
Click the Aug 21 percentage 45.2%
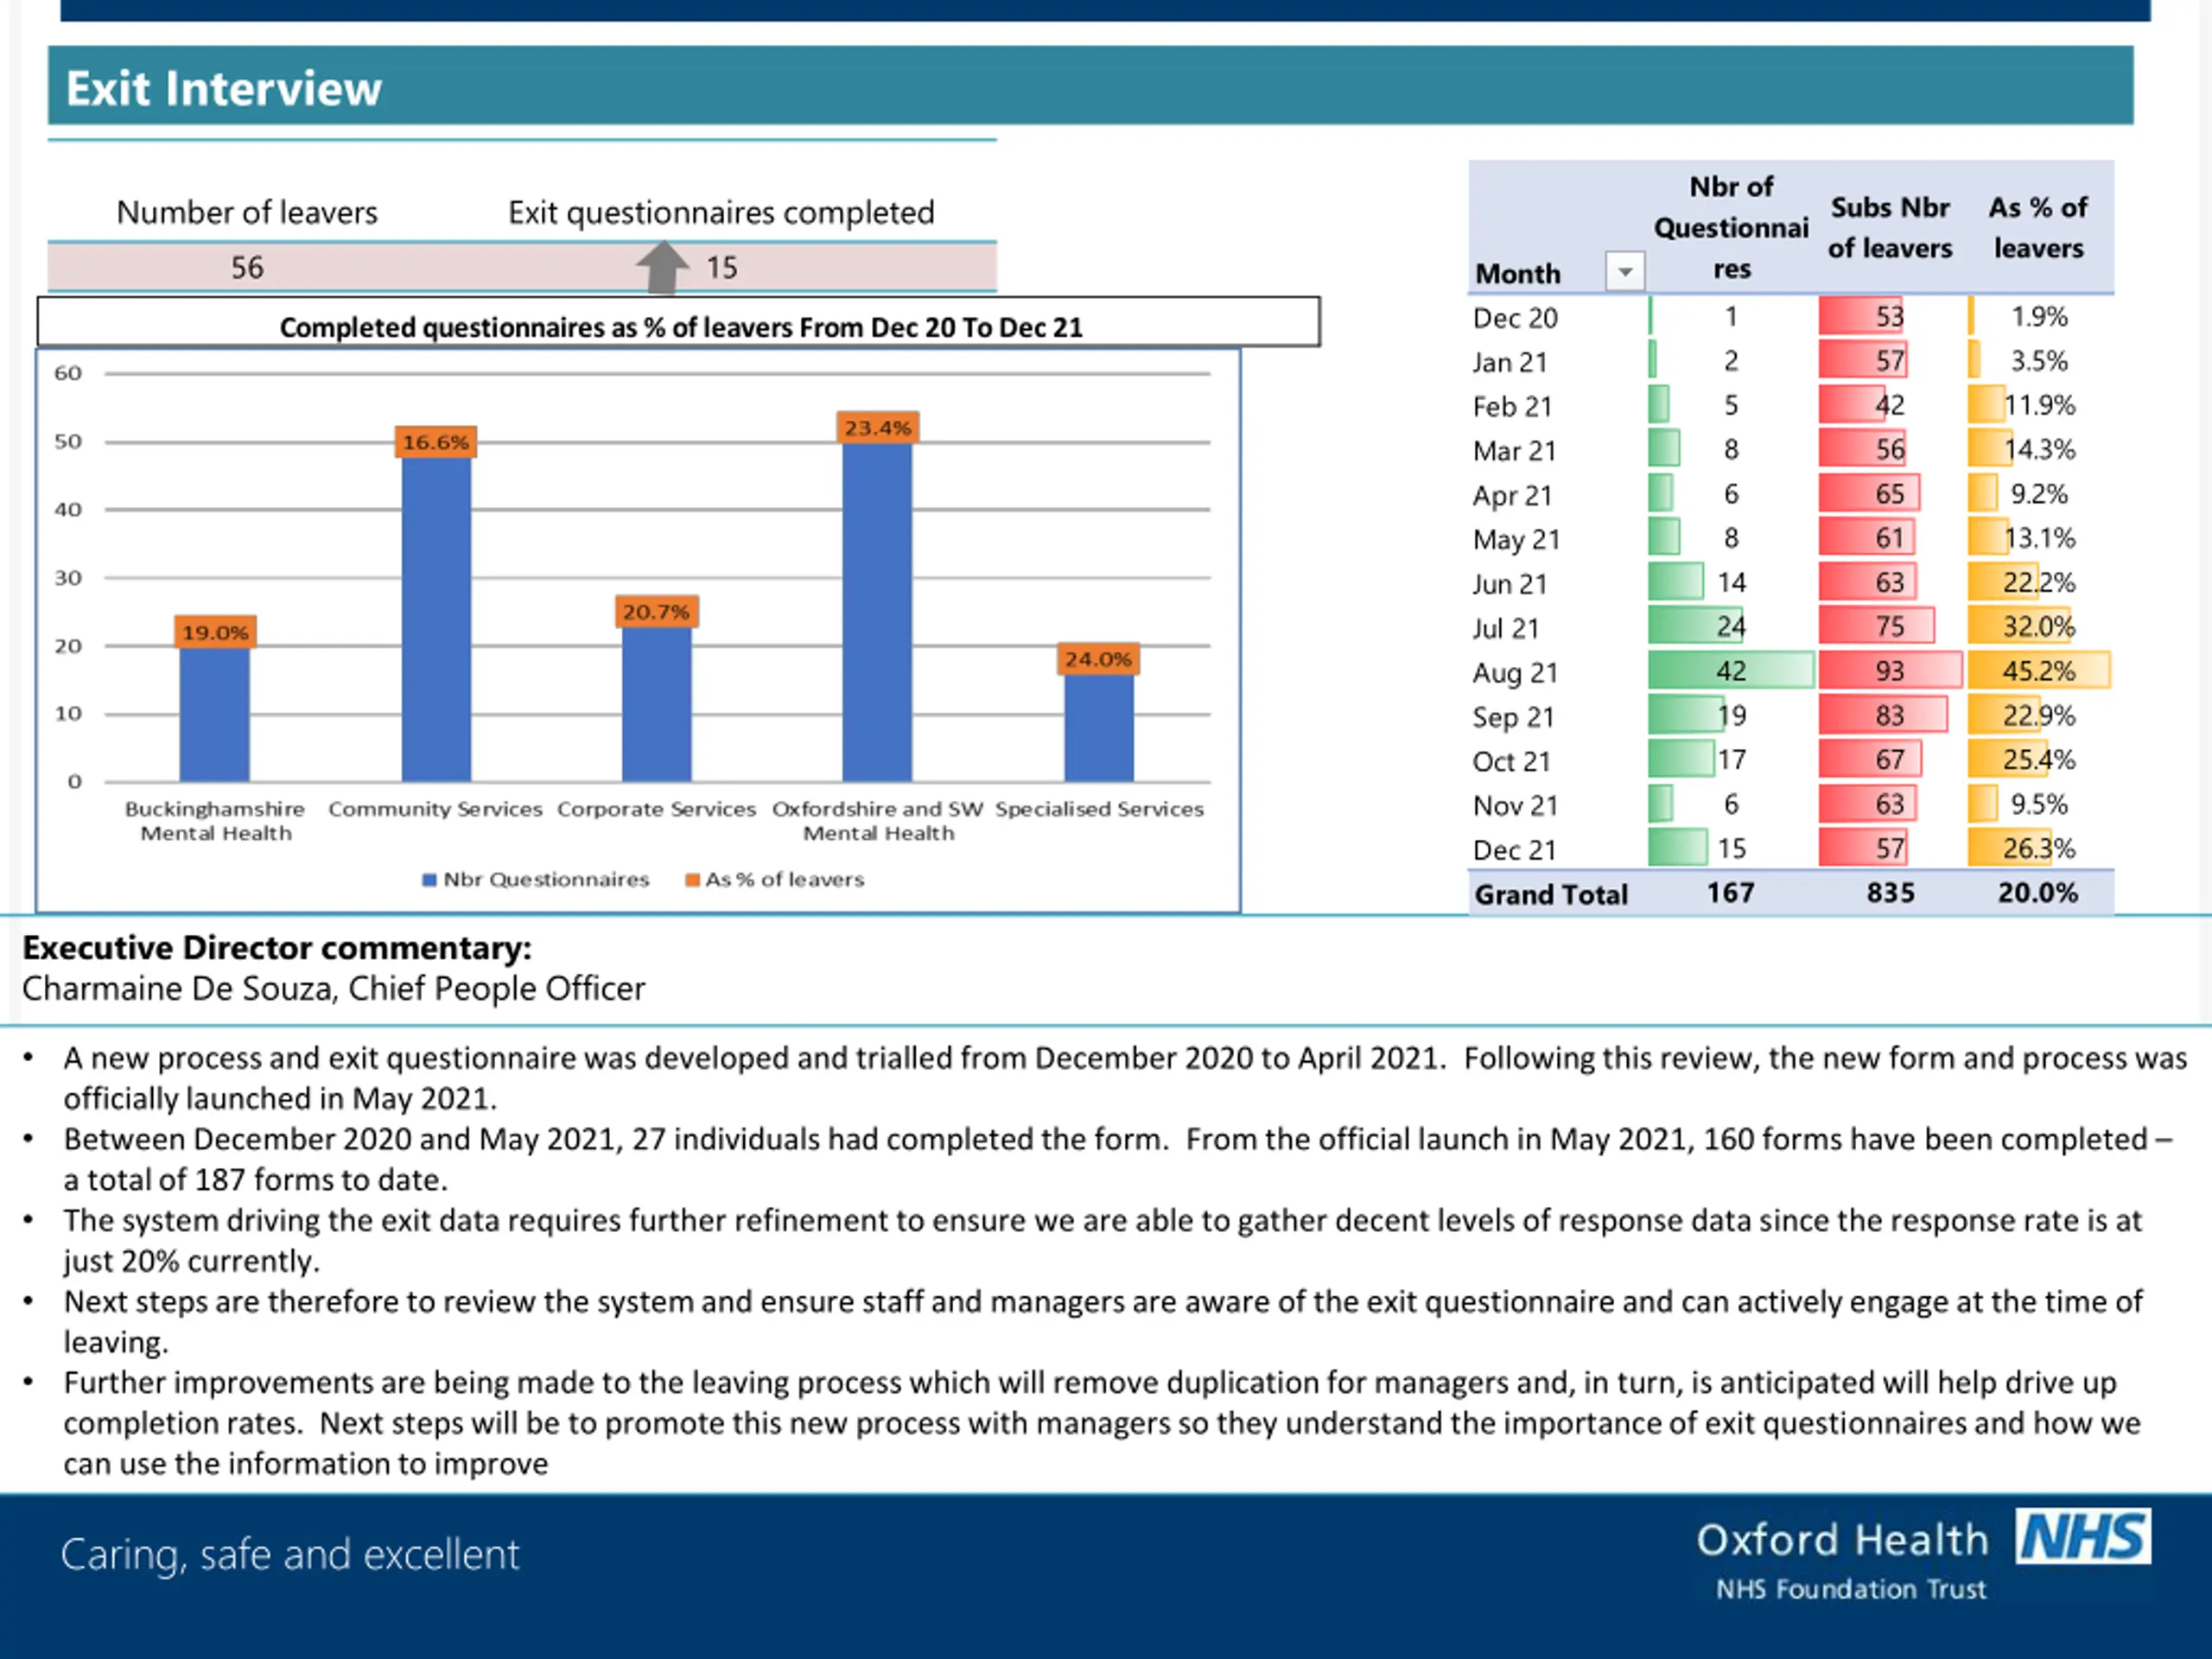[2039, 670]
